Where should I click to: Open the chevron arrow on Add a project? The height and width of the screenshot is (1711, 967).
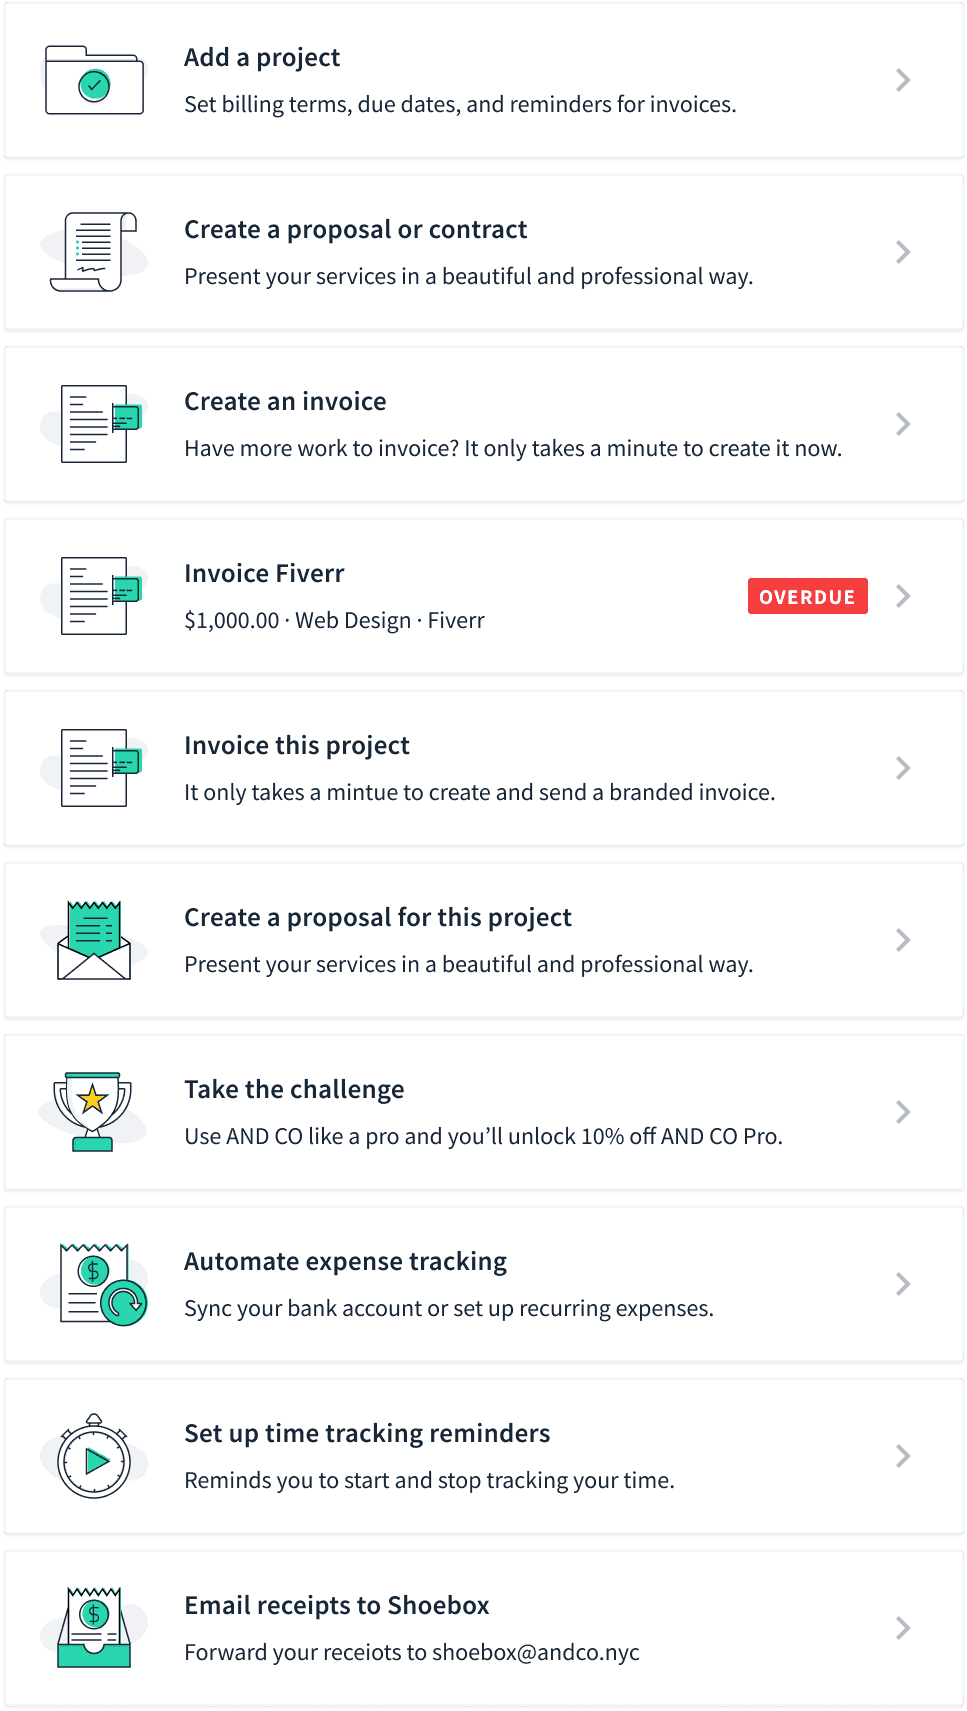[903, 80]
